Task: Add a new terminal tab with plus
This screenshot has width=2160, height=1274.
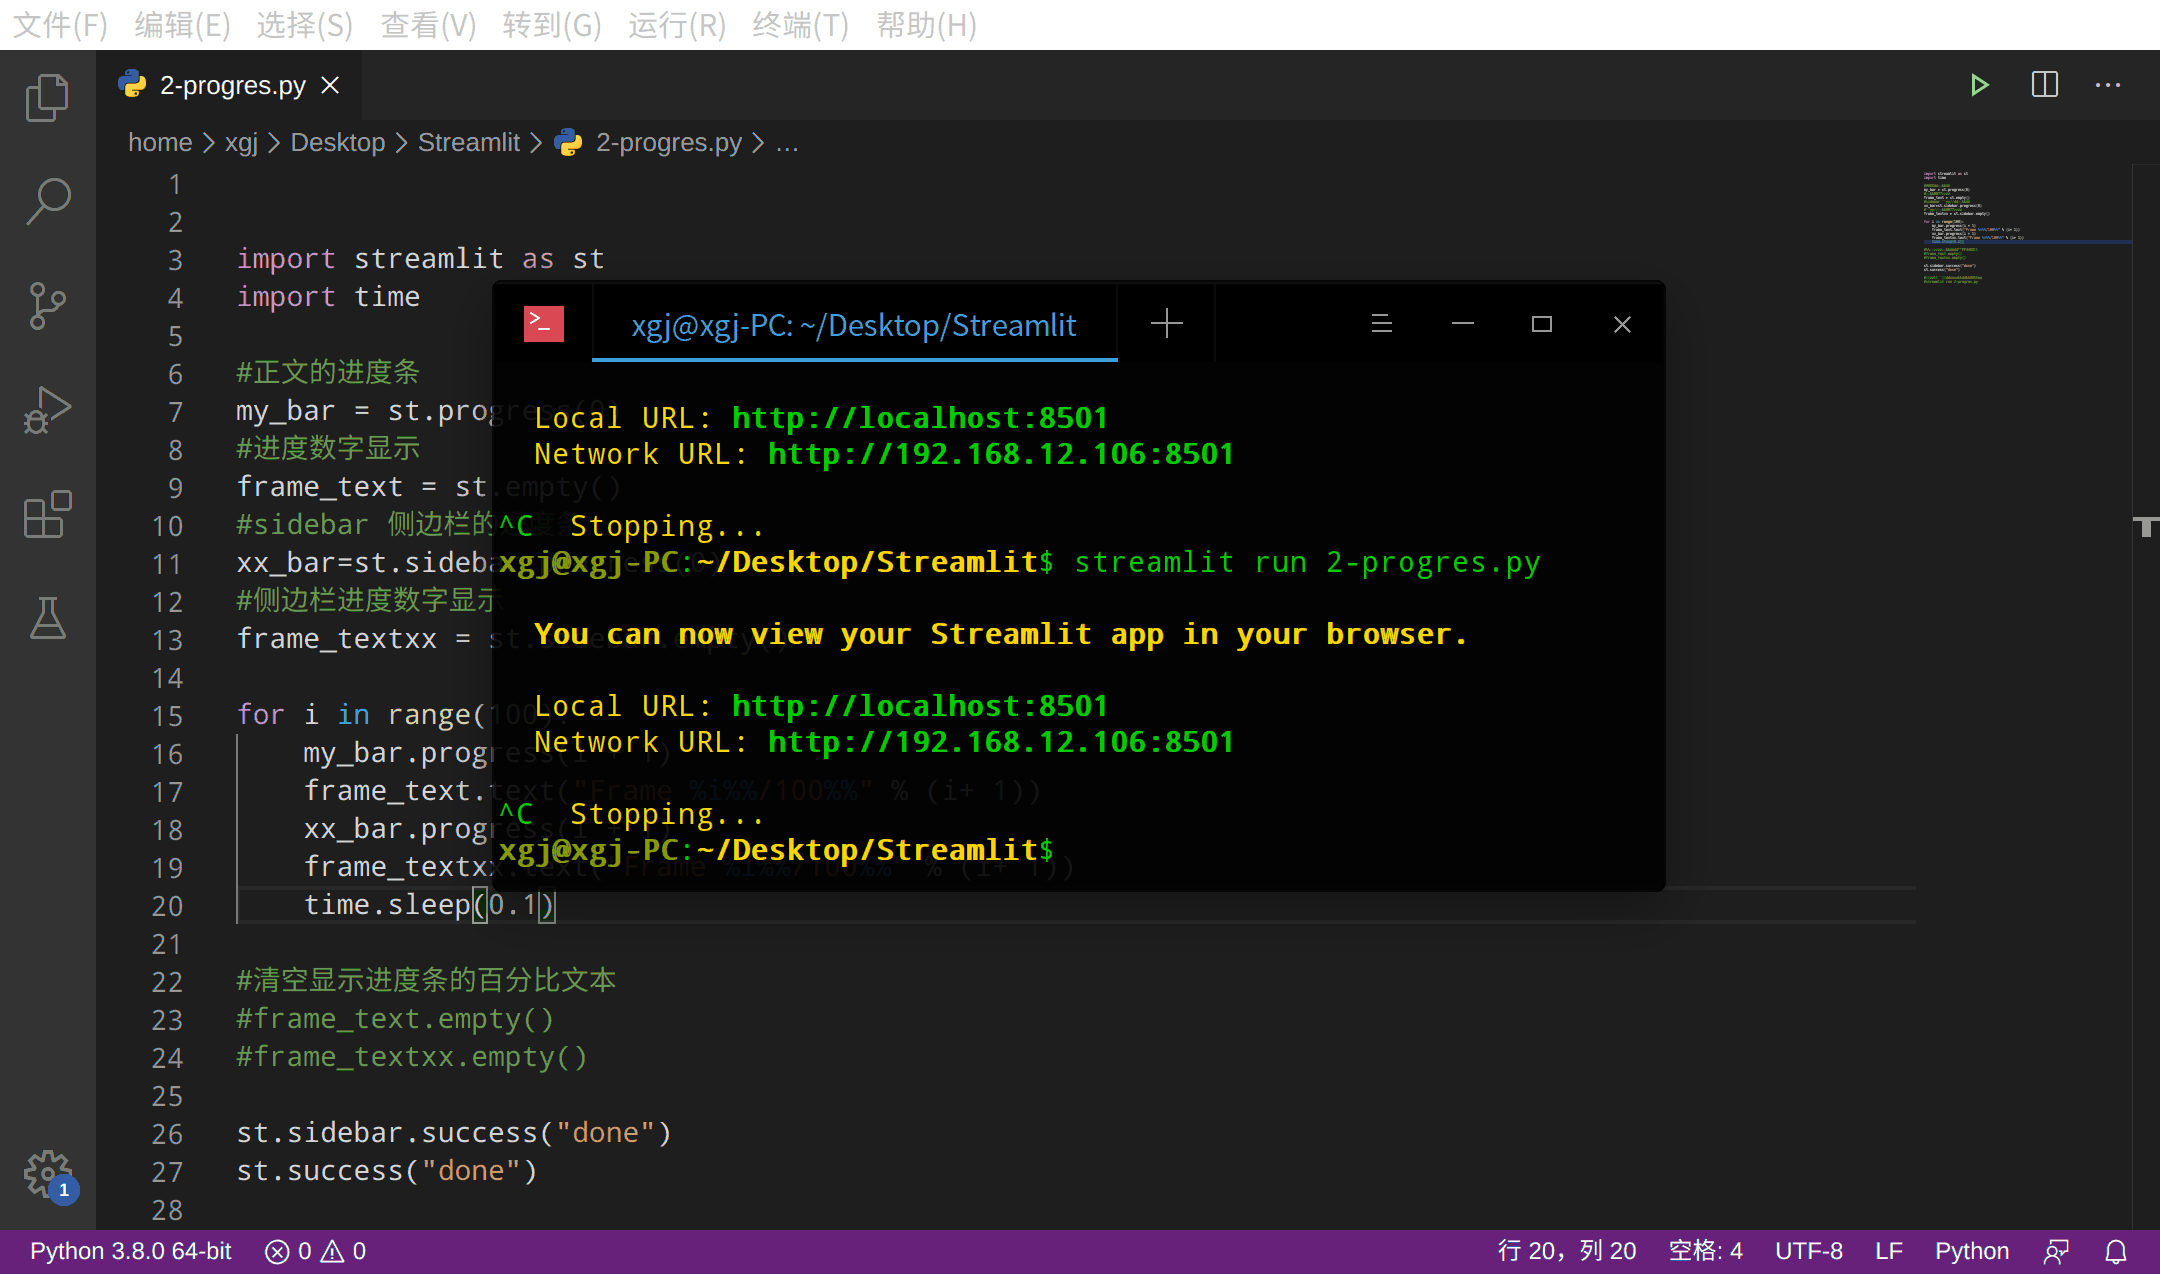Action: tap(1166, 323)
